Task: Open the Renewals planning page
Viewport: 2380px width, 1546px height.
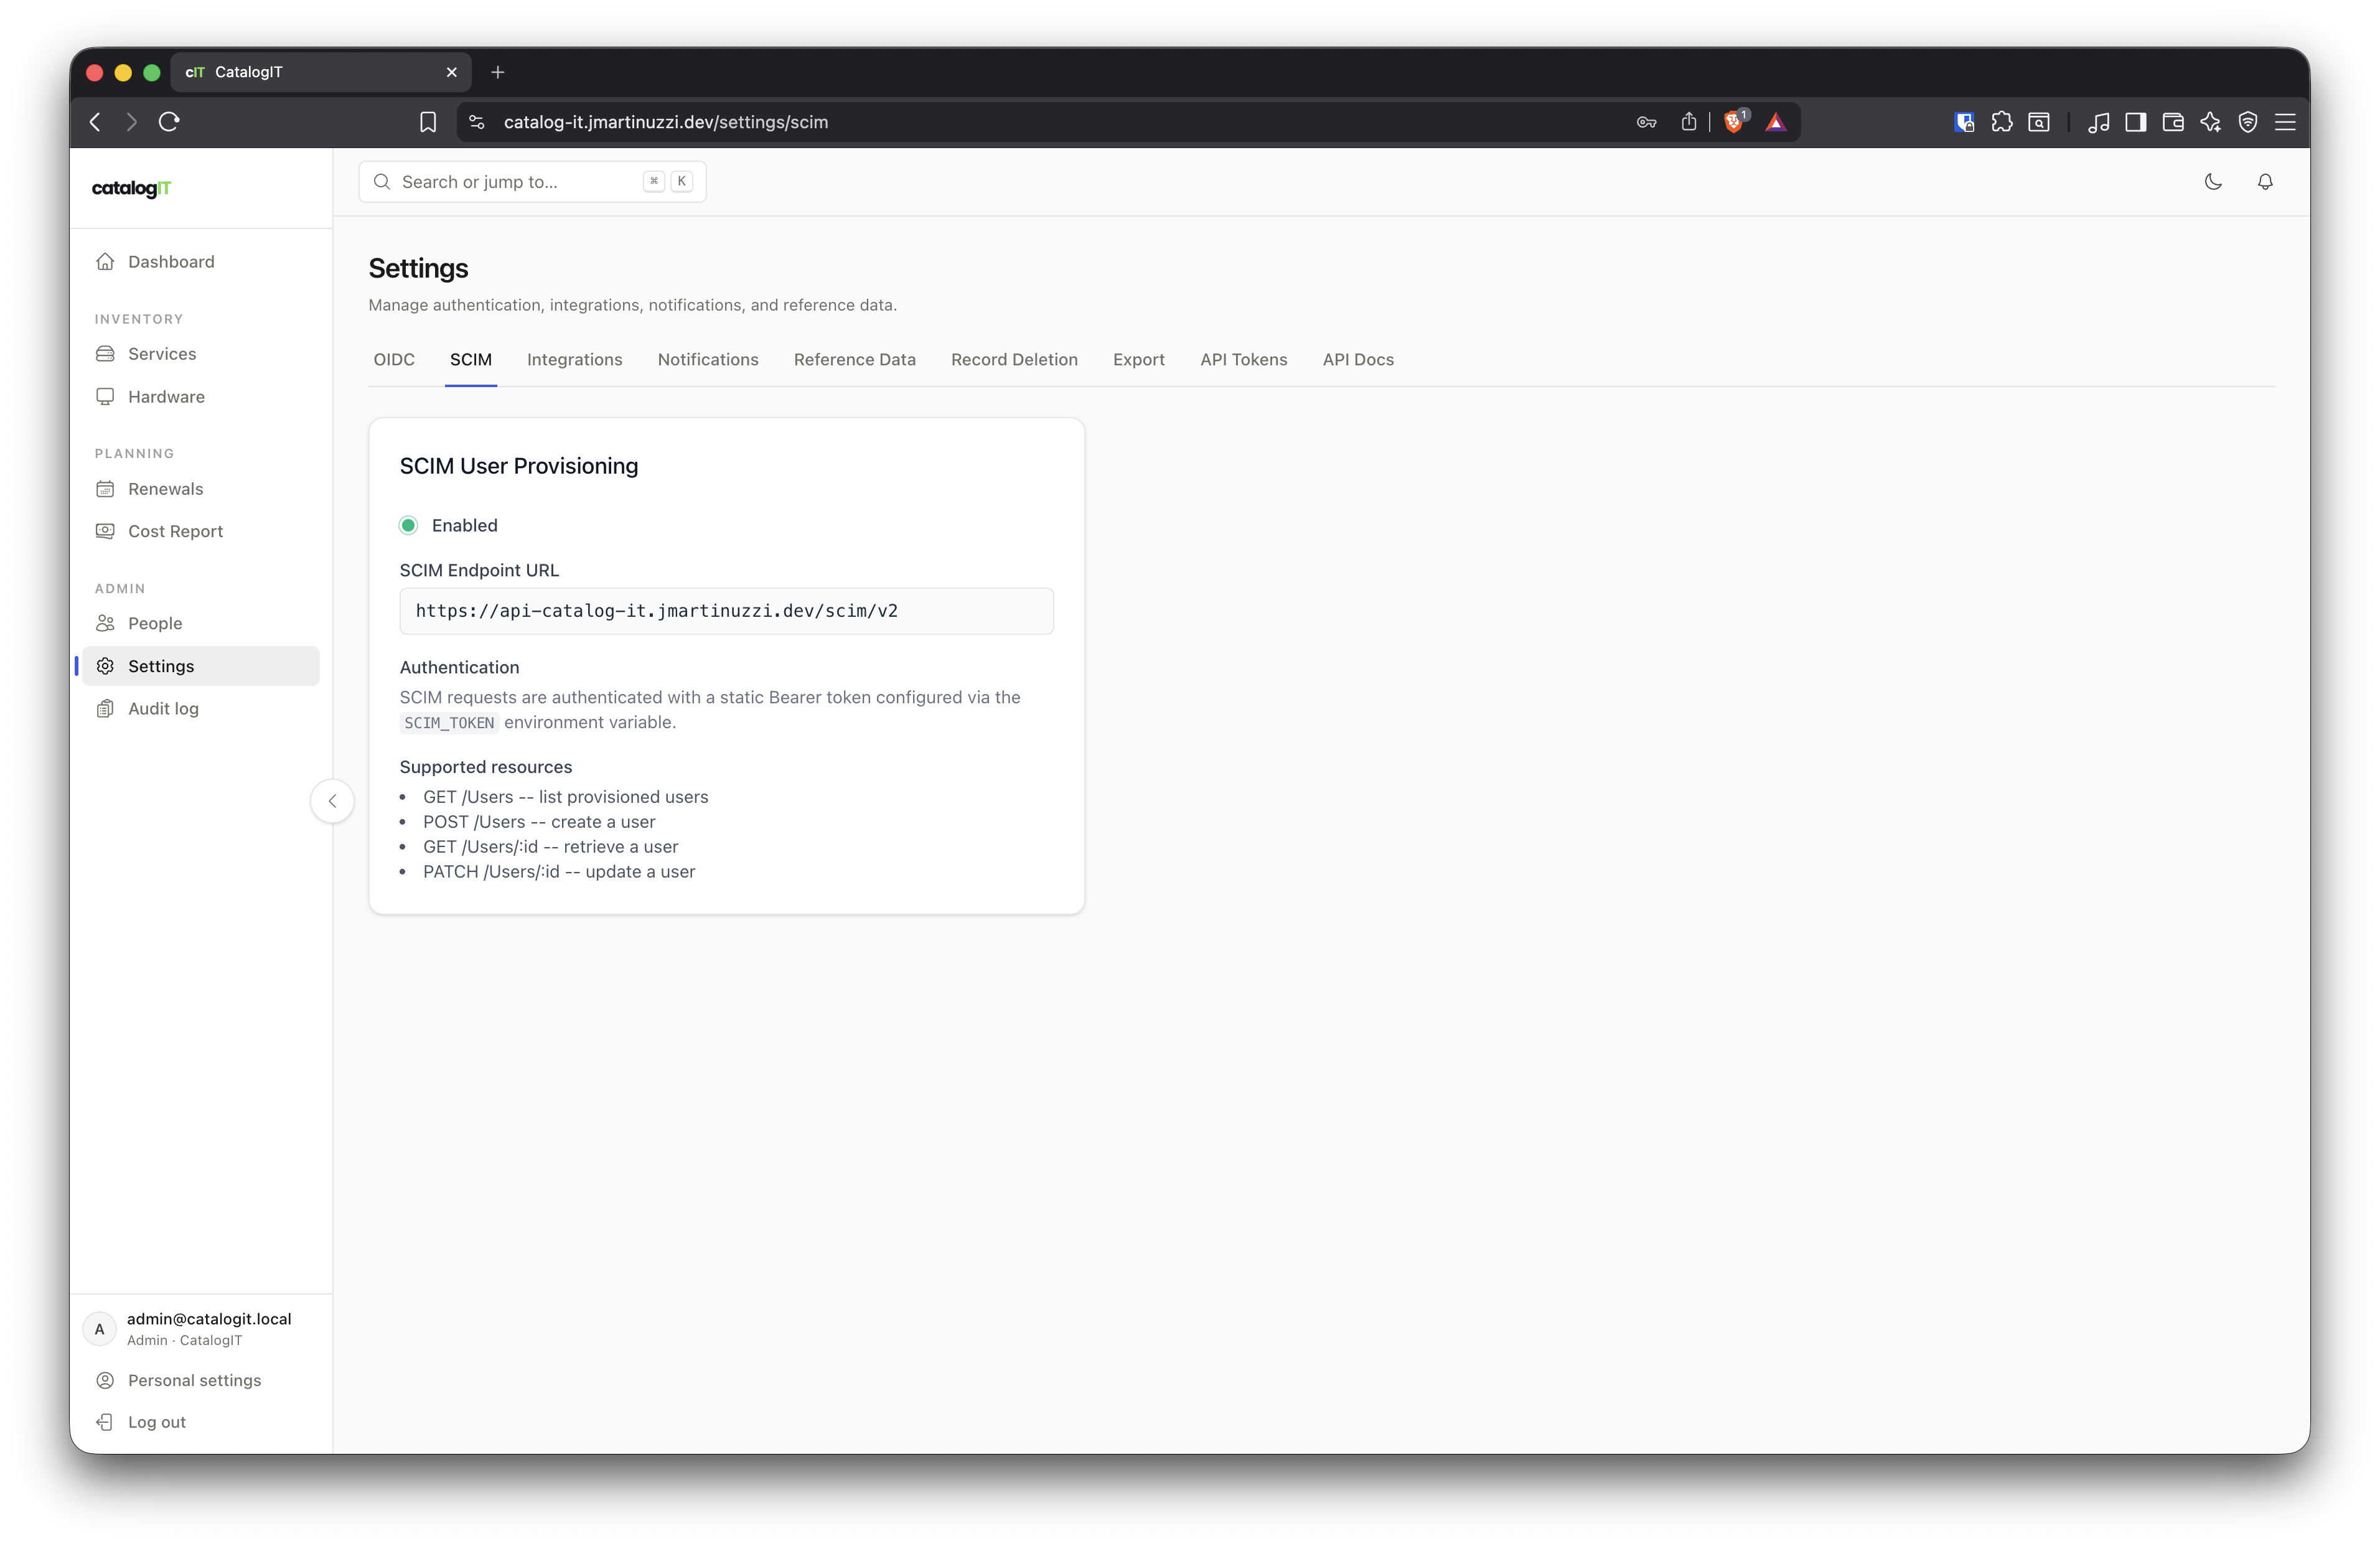Action: 200,489
